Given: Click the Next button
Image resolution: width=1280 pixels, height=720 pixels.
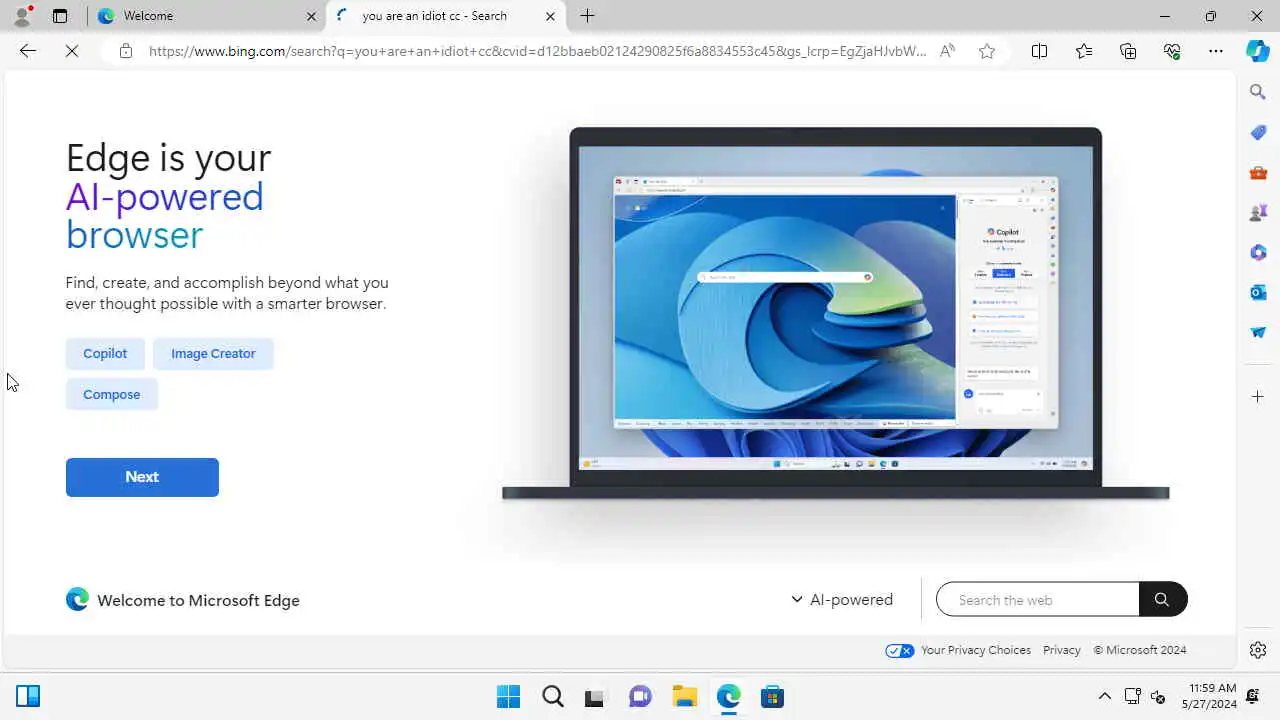Looking at the screenshot, I should [x=142, y=477].
